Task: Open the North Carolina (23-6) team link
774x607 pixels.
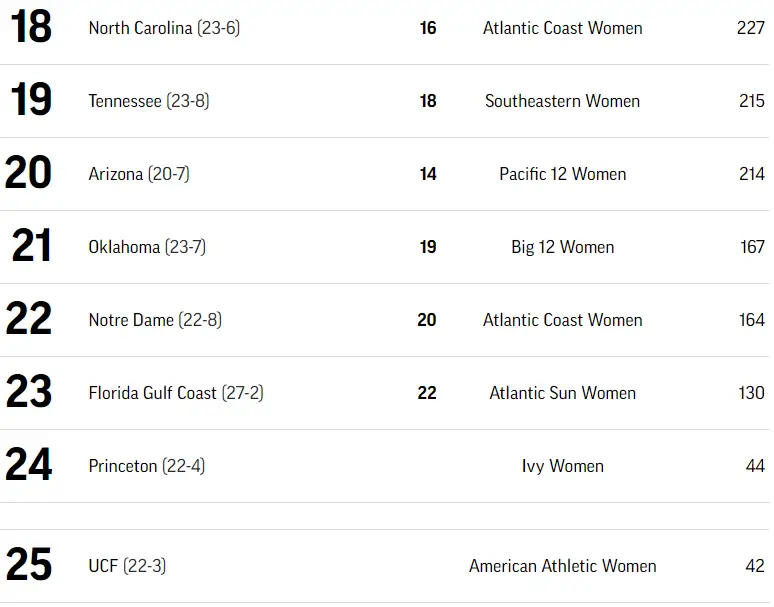Action: [x=164, y=28]
